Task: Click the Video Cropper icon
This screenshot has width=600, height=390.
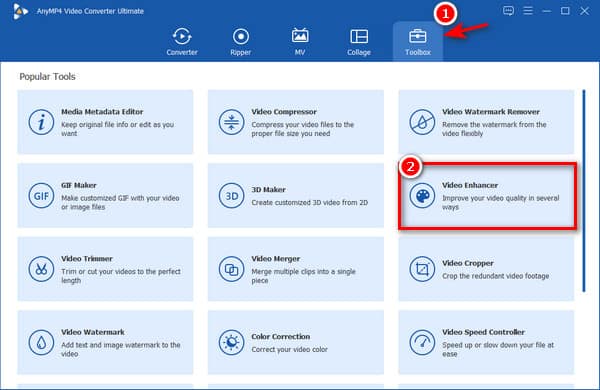Action: [422, 269]
